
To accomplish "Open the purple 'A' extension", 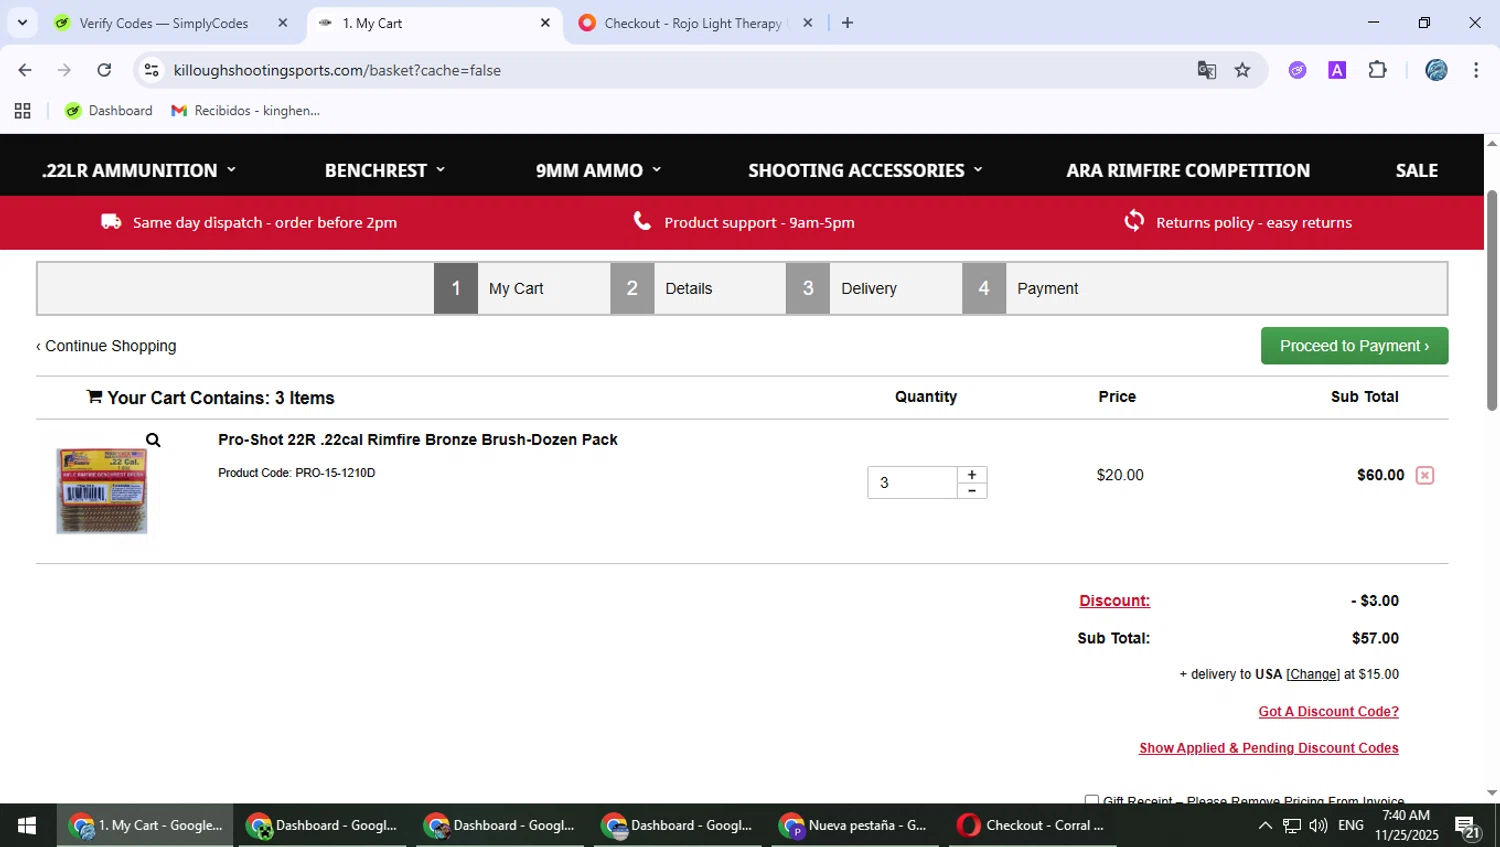I will [1337, 70].
